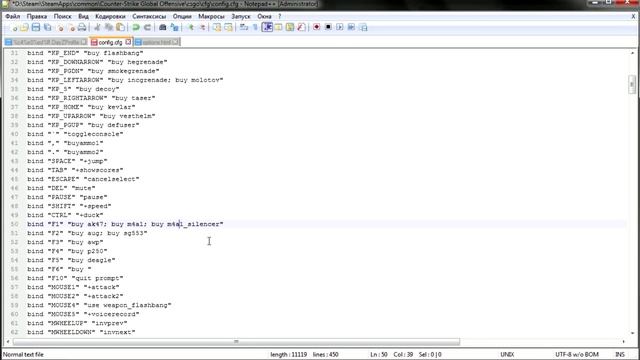Click the Zoom In toolbar icon
The image size is (640, 360).
coord(190,27)
